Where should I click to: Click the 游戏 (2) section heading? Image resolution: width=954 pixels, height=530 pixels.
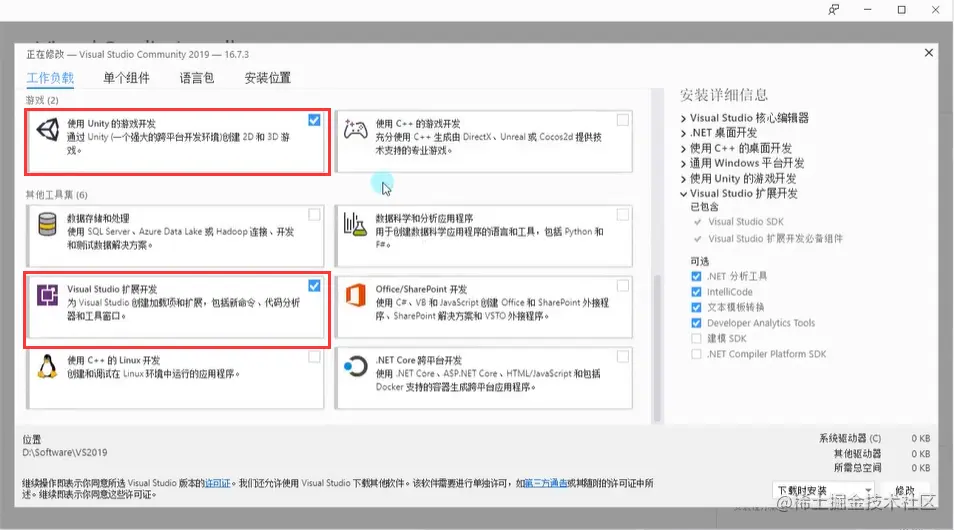click(x=42, y=100)
